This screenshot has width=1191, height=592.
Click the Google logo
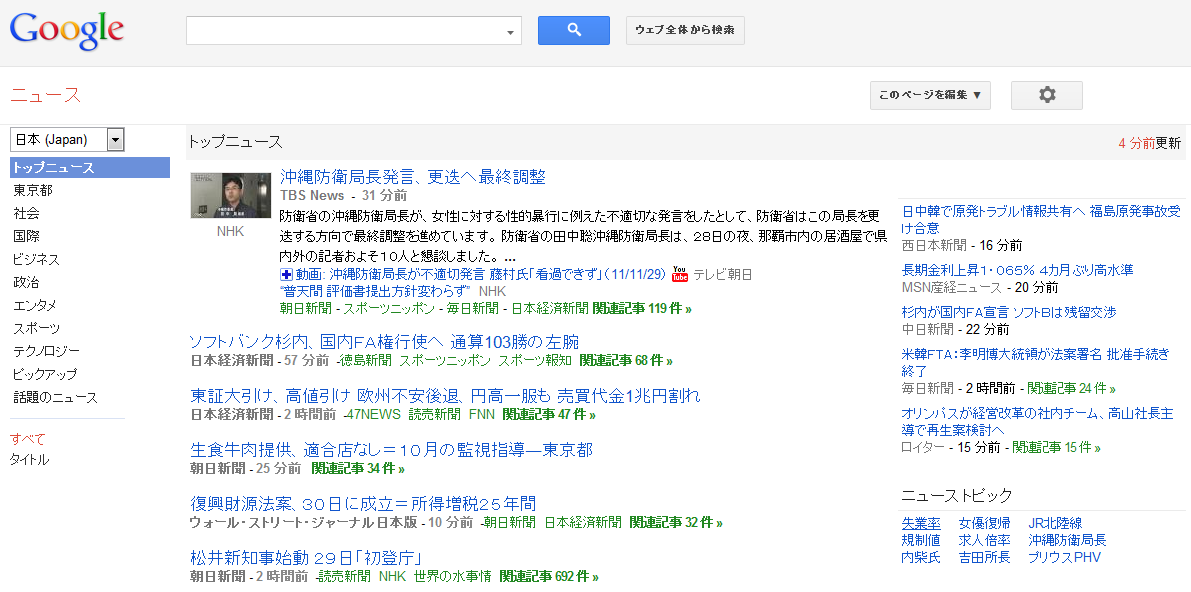click(x=67, y=32)
